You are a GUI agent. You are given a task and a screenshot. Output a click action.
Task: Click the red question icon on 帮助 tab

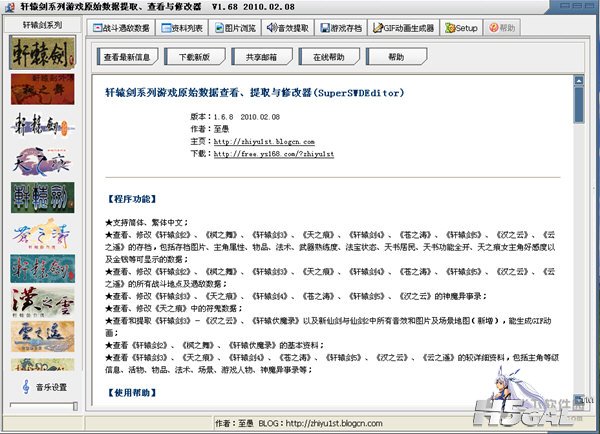(494, 28)
